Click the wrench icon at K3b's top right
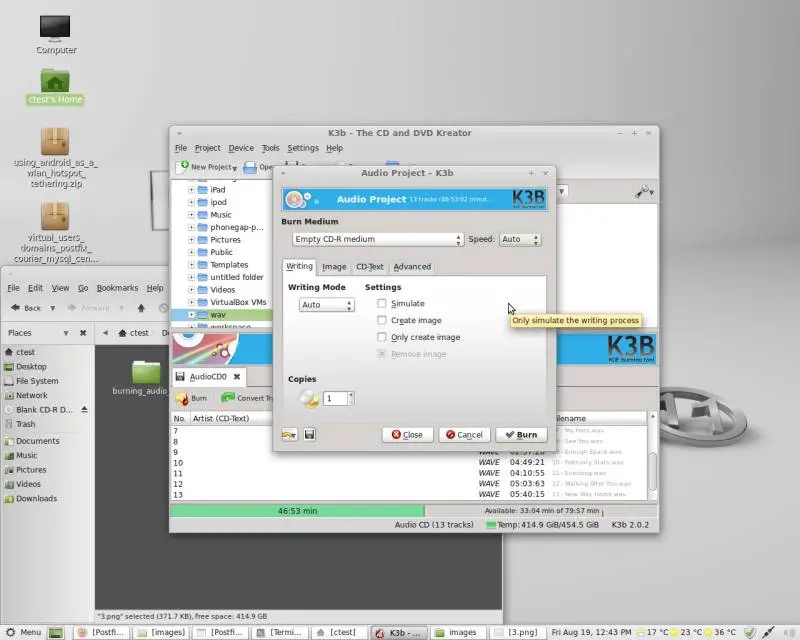The width and height of the screenshot is (800, 640). (x=644, y=191)
